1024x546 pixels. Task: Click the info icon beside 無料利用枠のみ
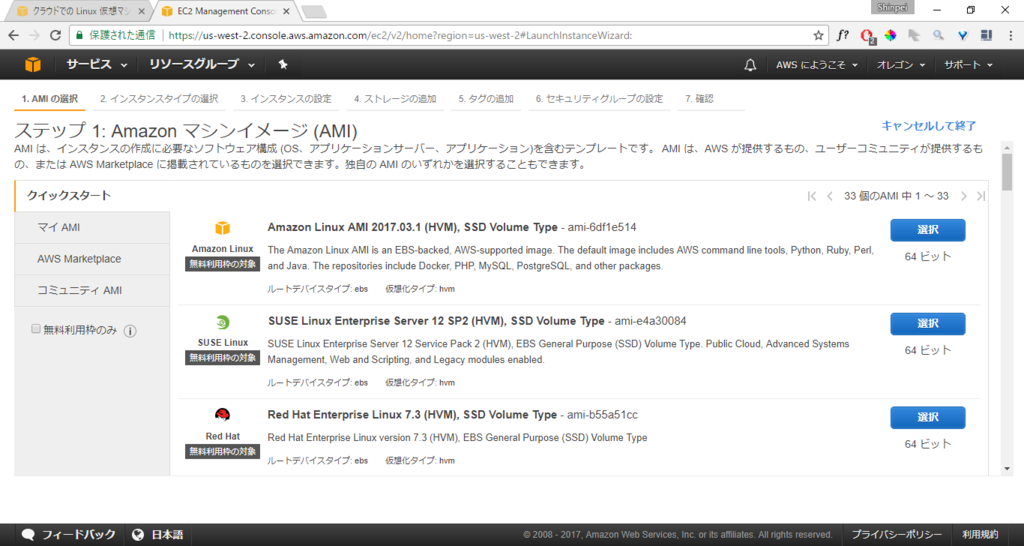[x=130, y=331]
